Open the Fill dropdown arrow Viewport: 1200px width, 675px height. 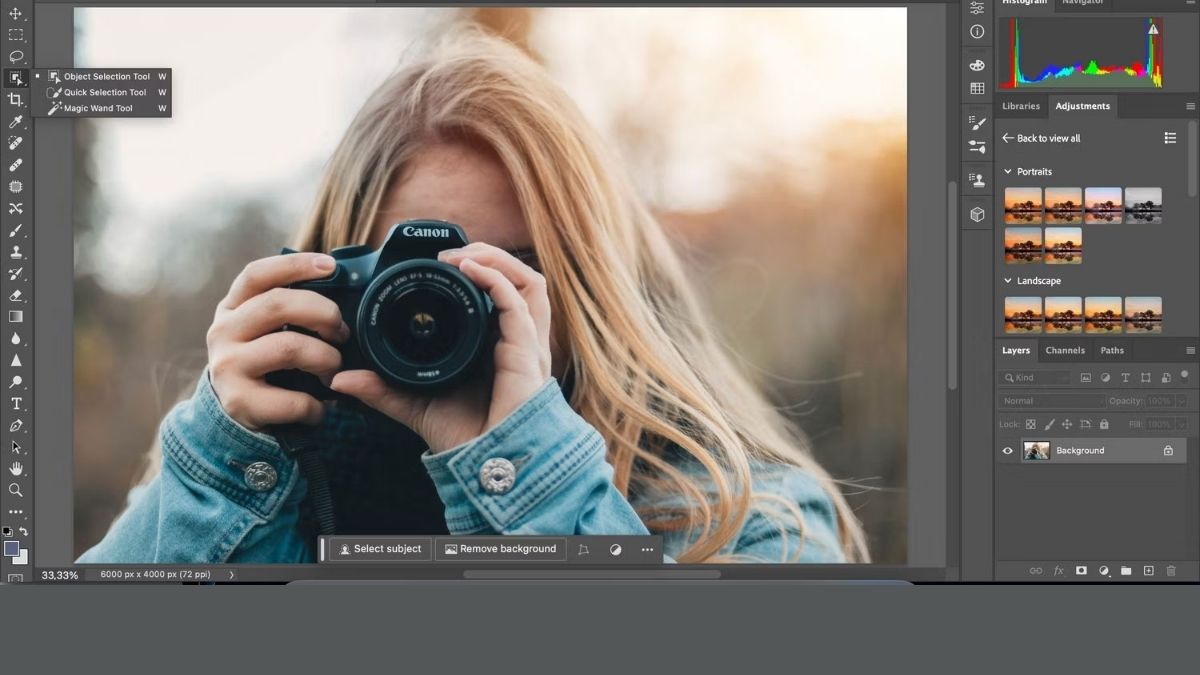pyautogui.click(x=1181, y=424)
